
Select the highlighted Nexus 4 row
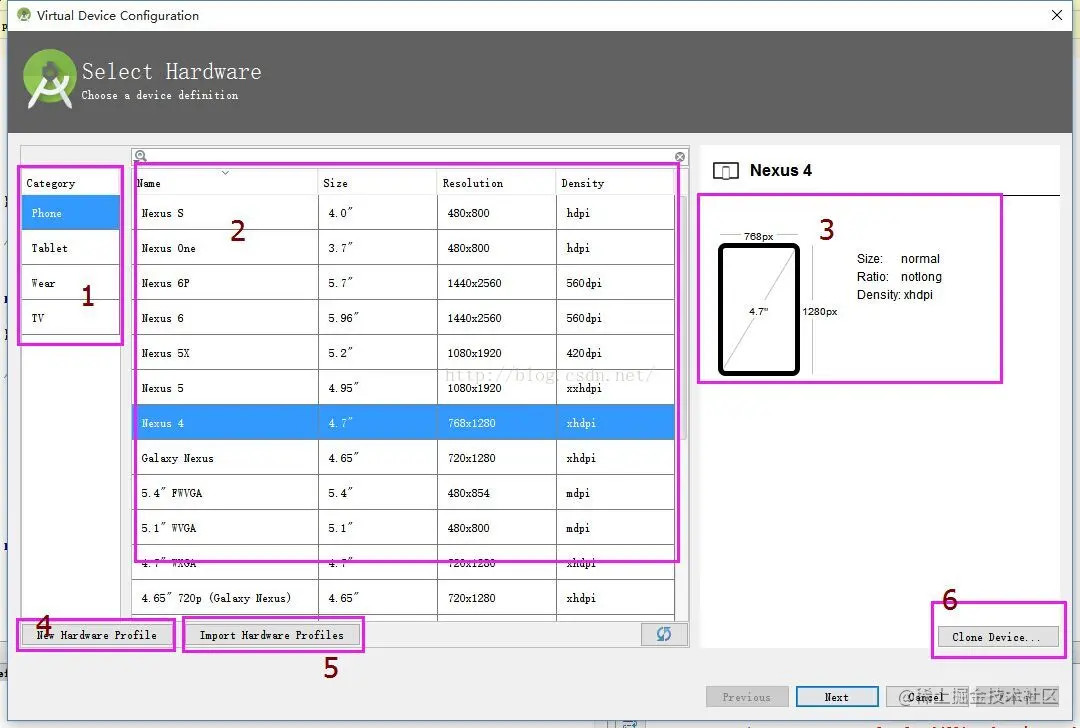pyautogui.click(x=403, y=423)
